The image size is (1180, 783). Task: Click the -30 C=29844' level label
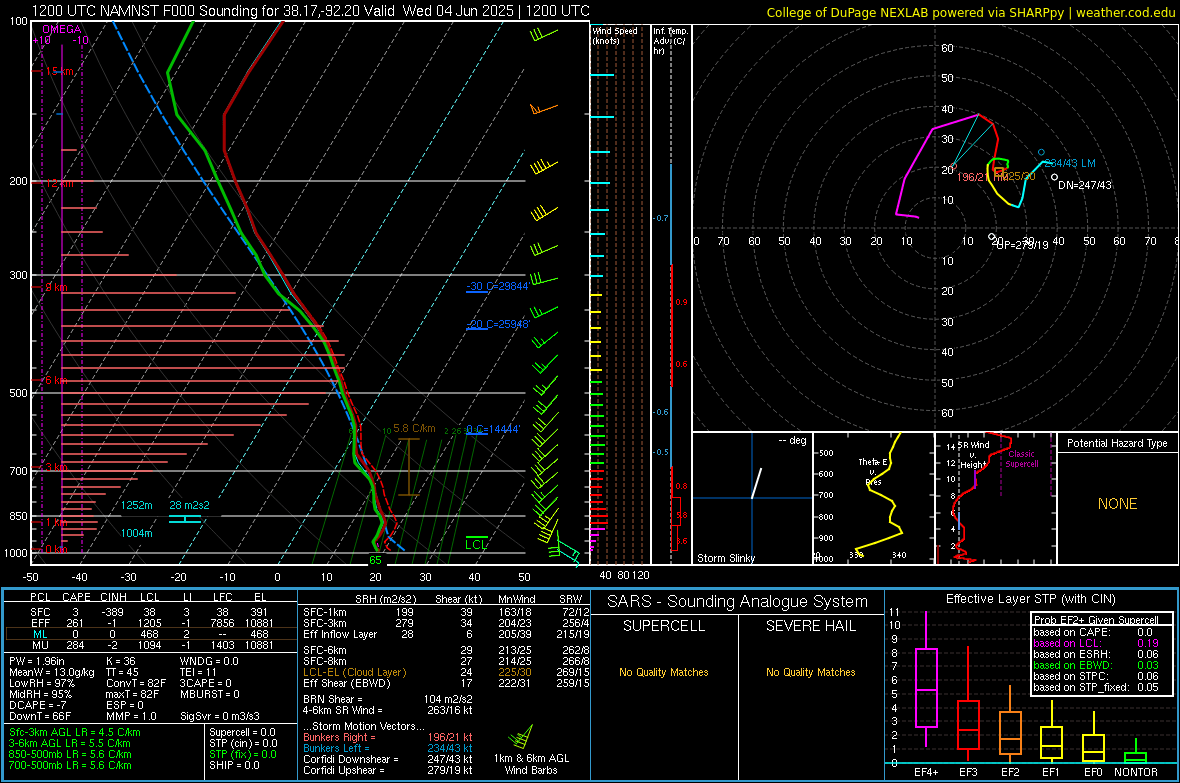(x=497, y=286)
